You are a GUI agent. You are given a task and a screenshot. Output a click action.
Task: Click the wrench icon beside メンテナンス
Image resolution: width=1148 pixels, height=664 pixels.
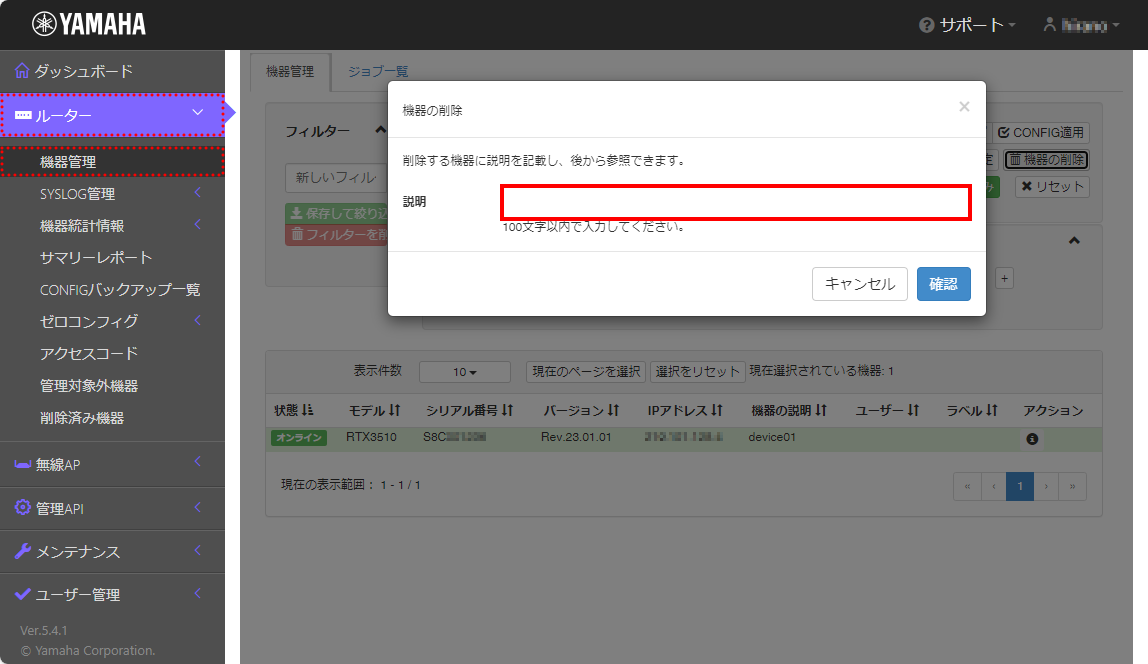click(x=22, y=551)
